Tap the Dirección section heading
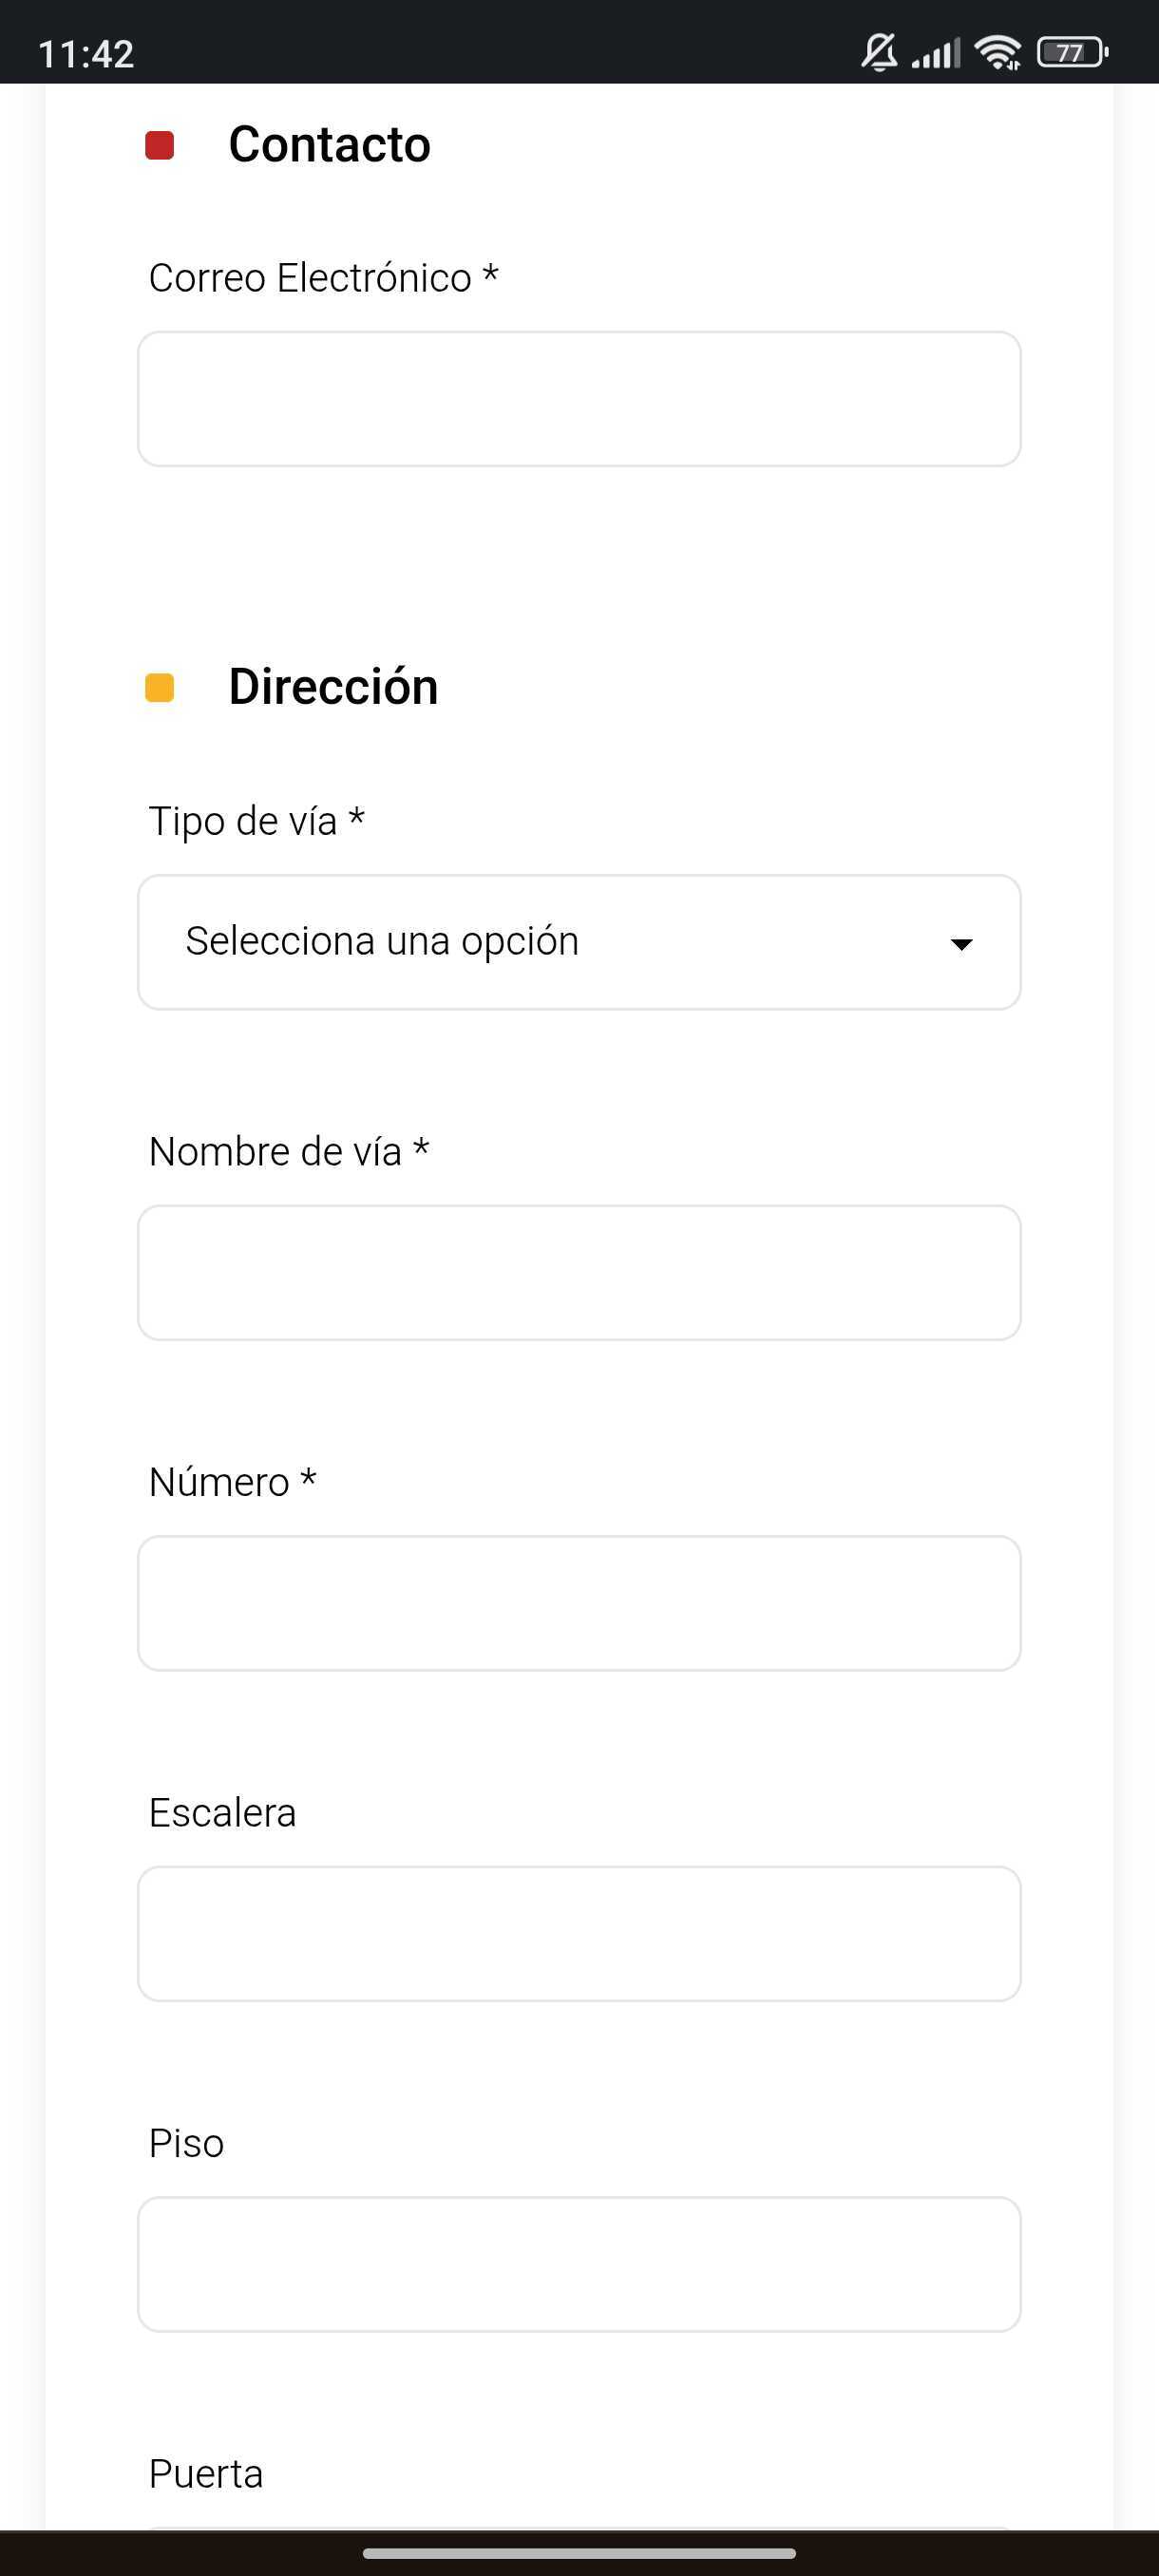 tap(333, 687)
